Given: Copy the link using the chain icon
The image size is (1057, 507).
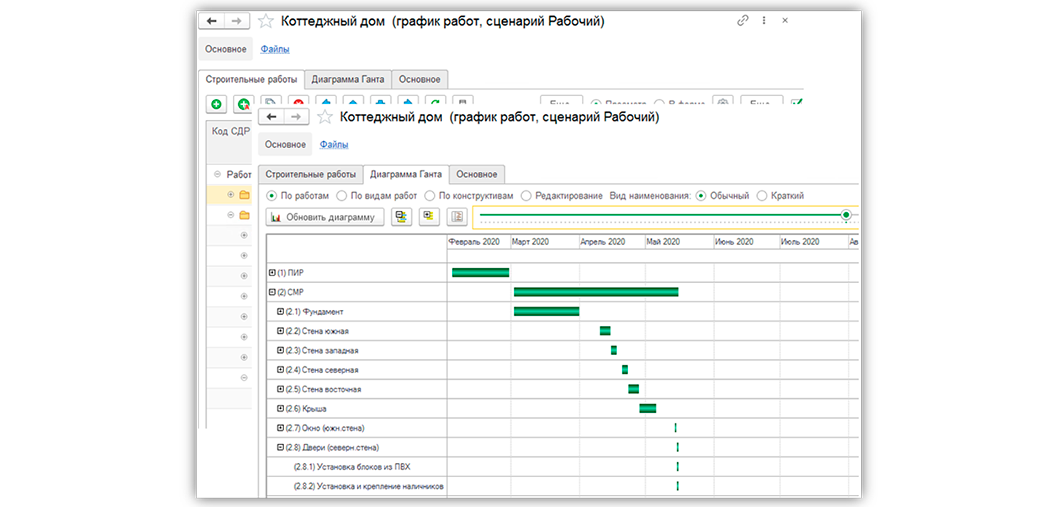Looking at the screenshot, I should point(743,21).
